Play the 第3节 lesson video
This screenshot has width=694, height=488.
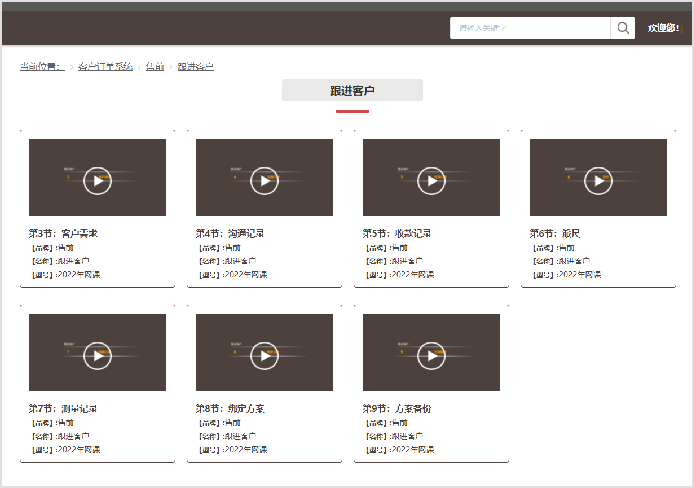pyautogui.click(x=97, y=180)
